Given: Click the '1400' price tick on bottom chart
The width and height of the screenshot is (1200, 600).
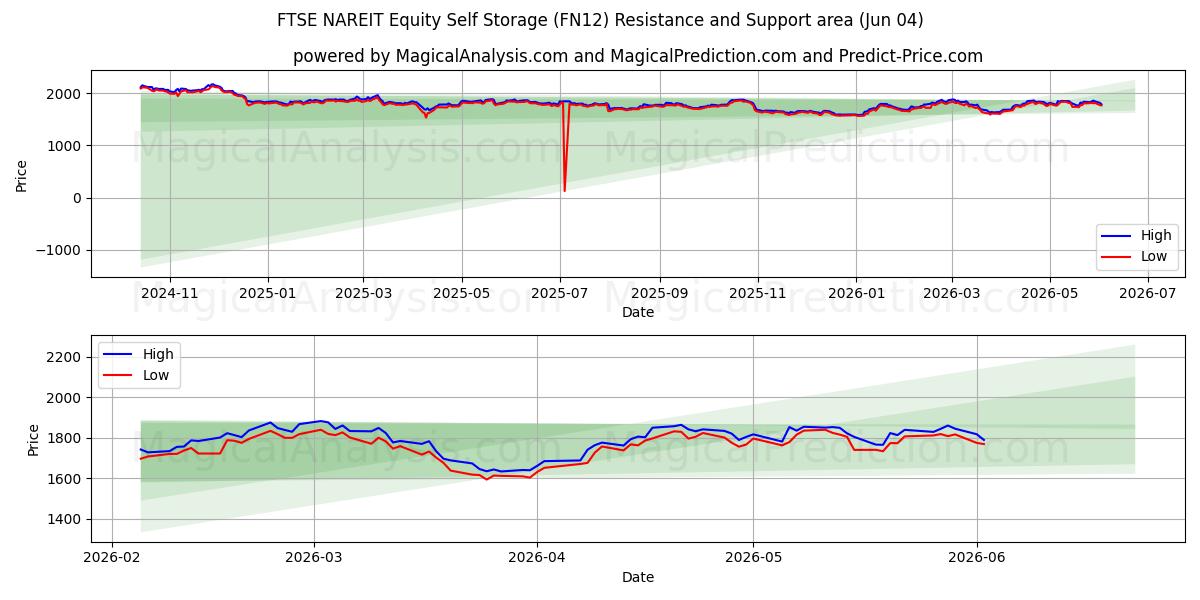Looking at the screenshot, I should click(66, 519).
